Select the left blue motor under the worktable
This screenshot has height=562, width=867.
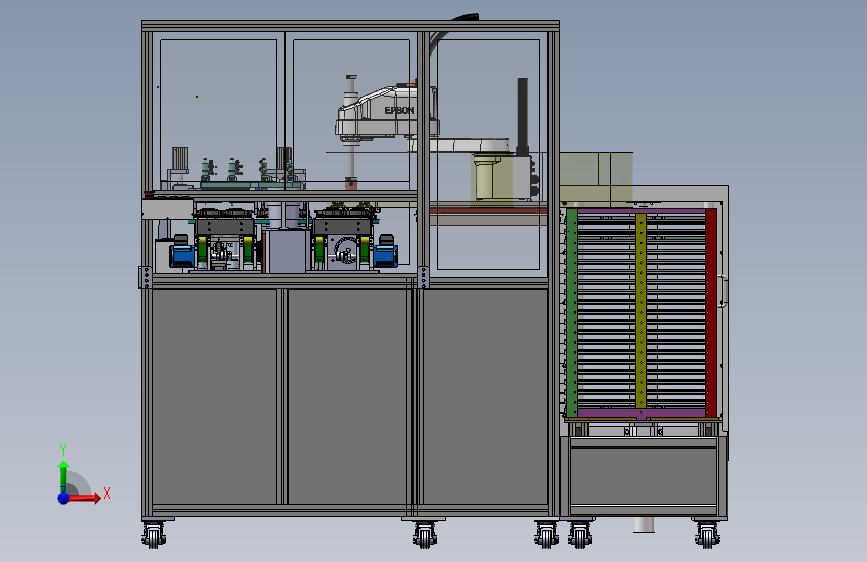[x=182, y=255]
